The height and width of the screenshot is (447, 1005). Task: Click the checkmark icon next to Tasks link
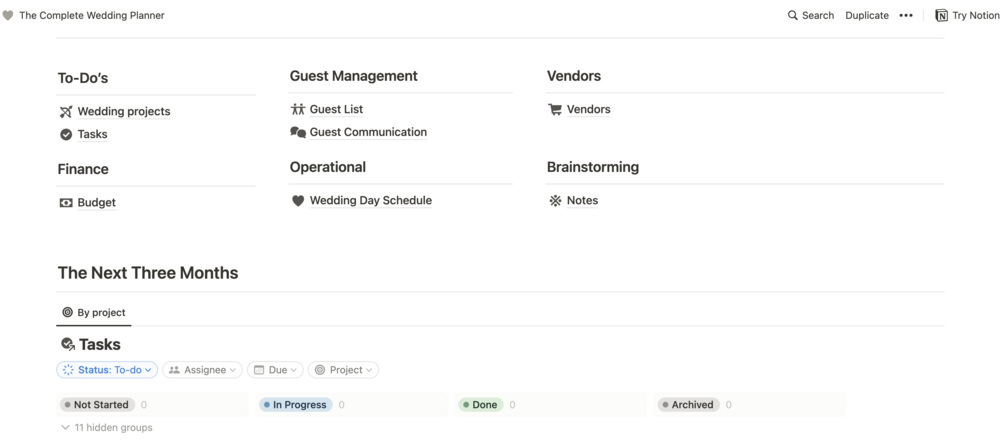click(x=66, y=134)
